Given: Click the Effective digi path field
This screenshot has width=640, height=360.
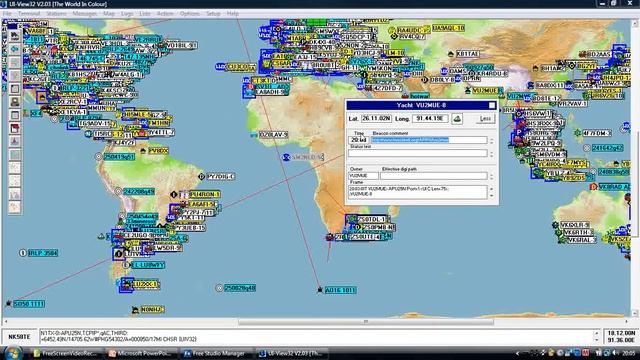Looking at the screenshot, I should coord(433,176).
